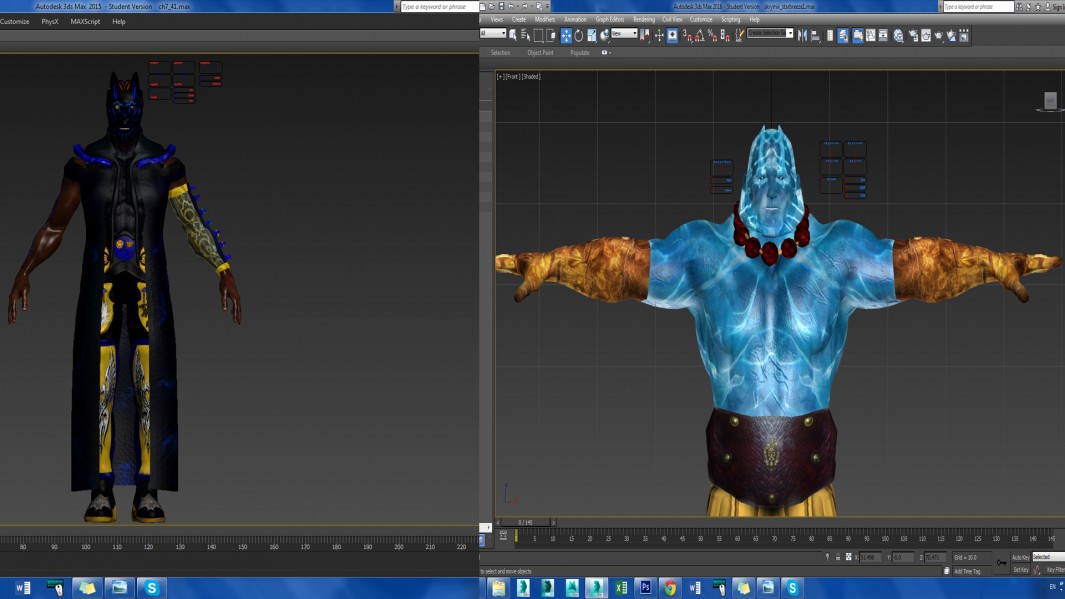Switch to the Selection ribbon tab

(501, 52)
